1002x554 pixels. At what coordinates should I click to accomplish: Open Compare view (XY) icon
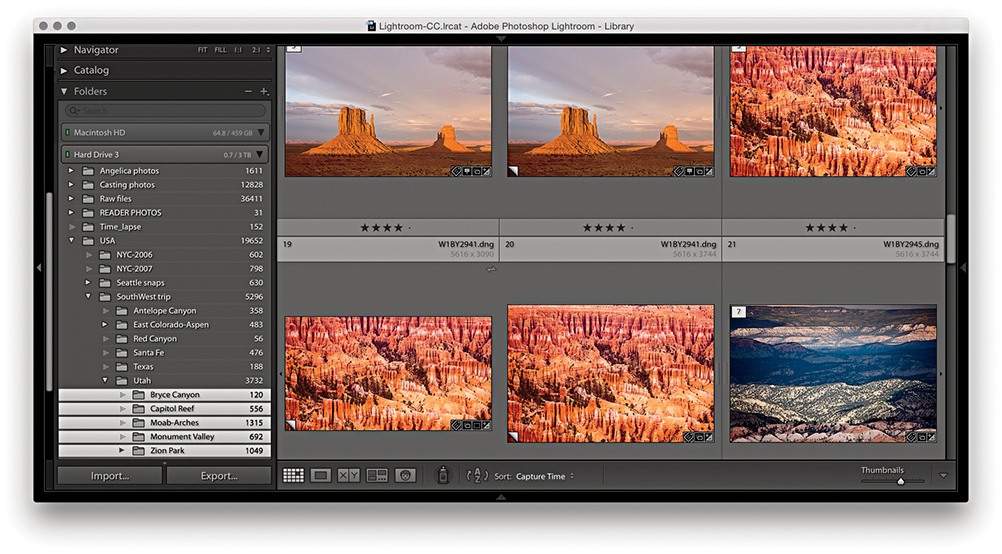point(349,476)
